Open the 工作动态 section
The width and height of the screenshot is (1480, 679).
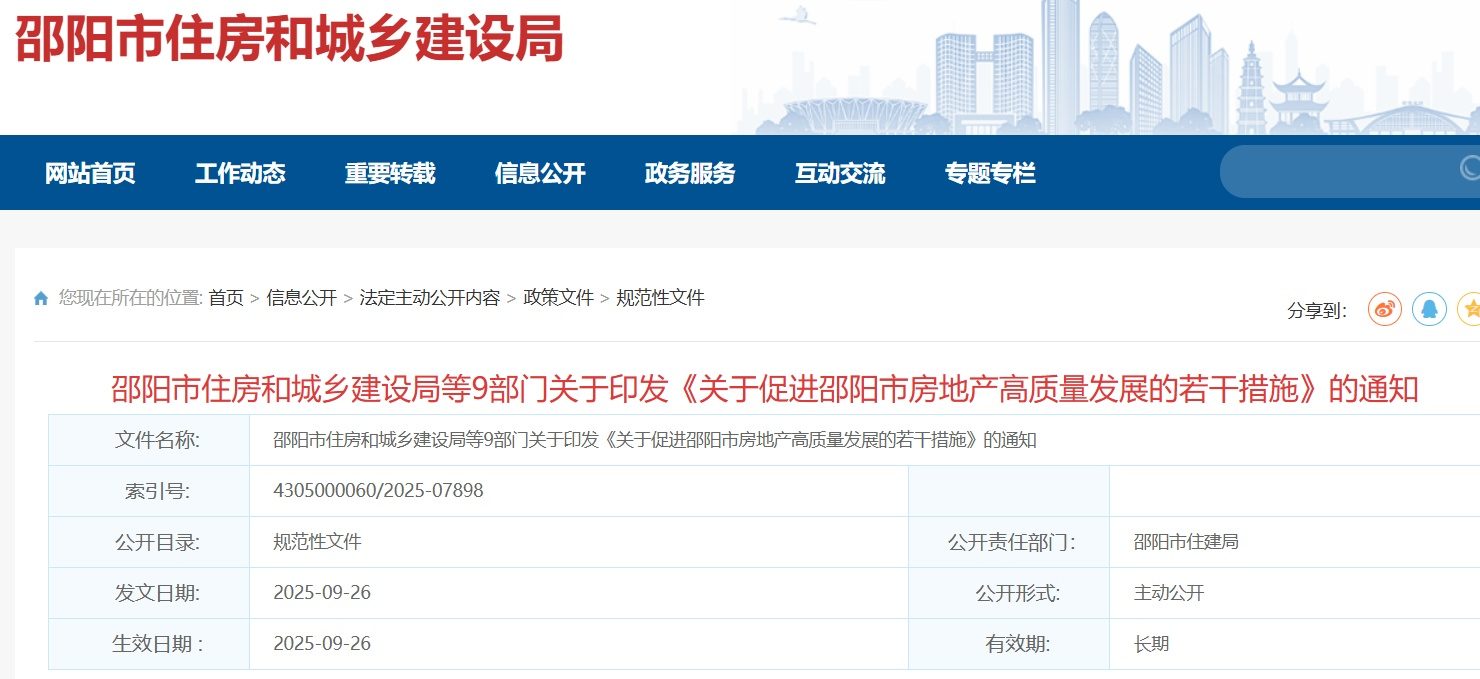click(x=240, y=172)
